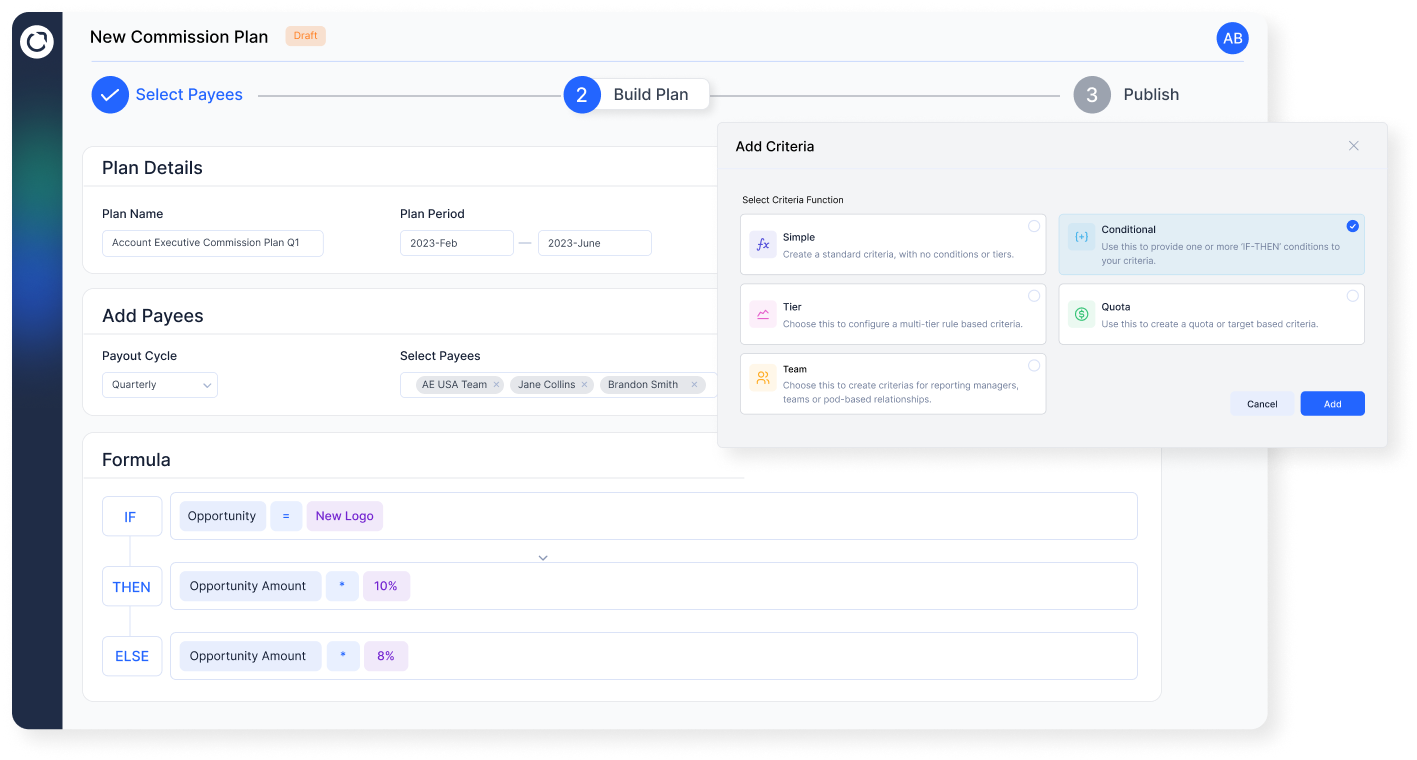Viewport: 1417px width, 760px height.
Task: Click the Simple function fx icon
Action: [x=763, y=244]
